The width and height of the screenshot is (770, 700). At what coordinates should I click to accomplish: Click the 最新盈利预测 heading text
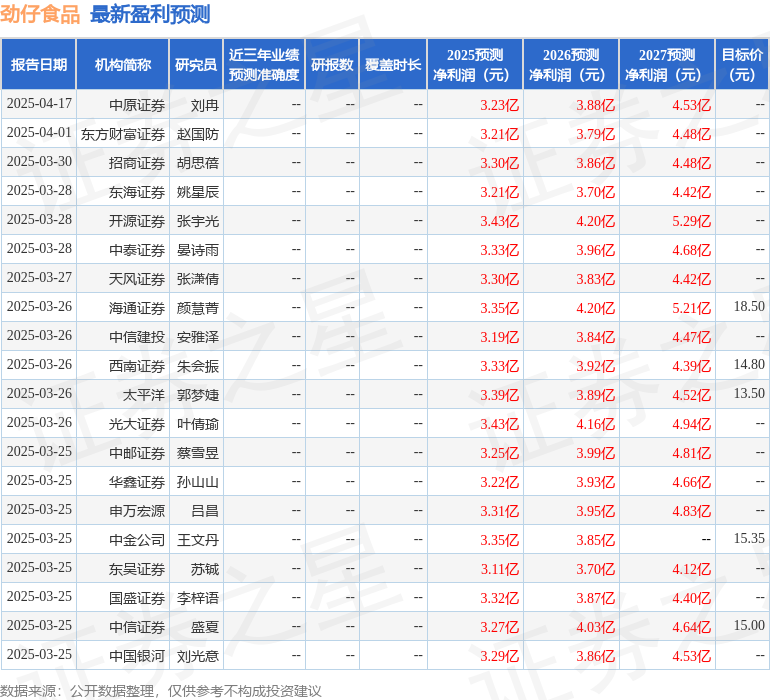pos(150,14)
